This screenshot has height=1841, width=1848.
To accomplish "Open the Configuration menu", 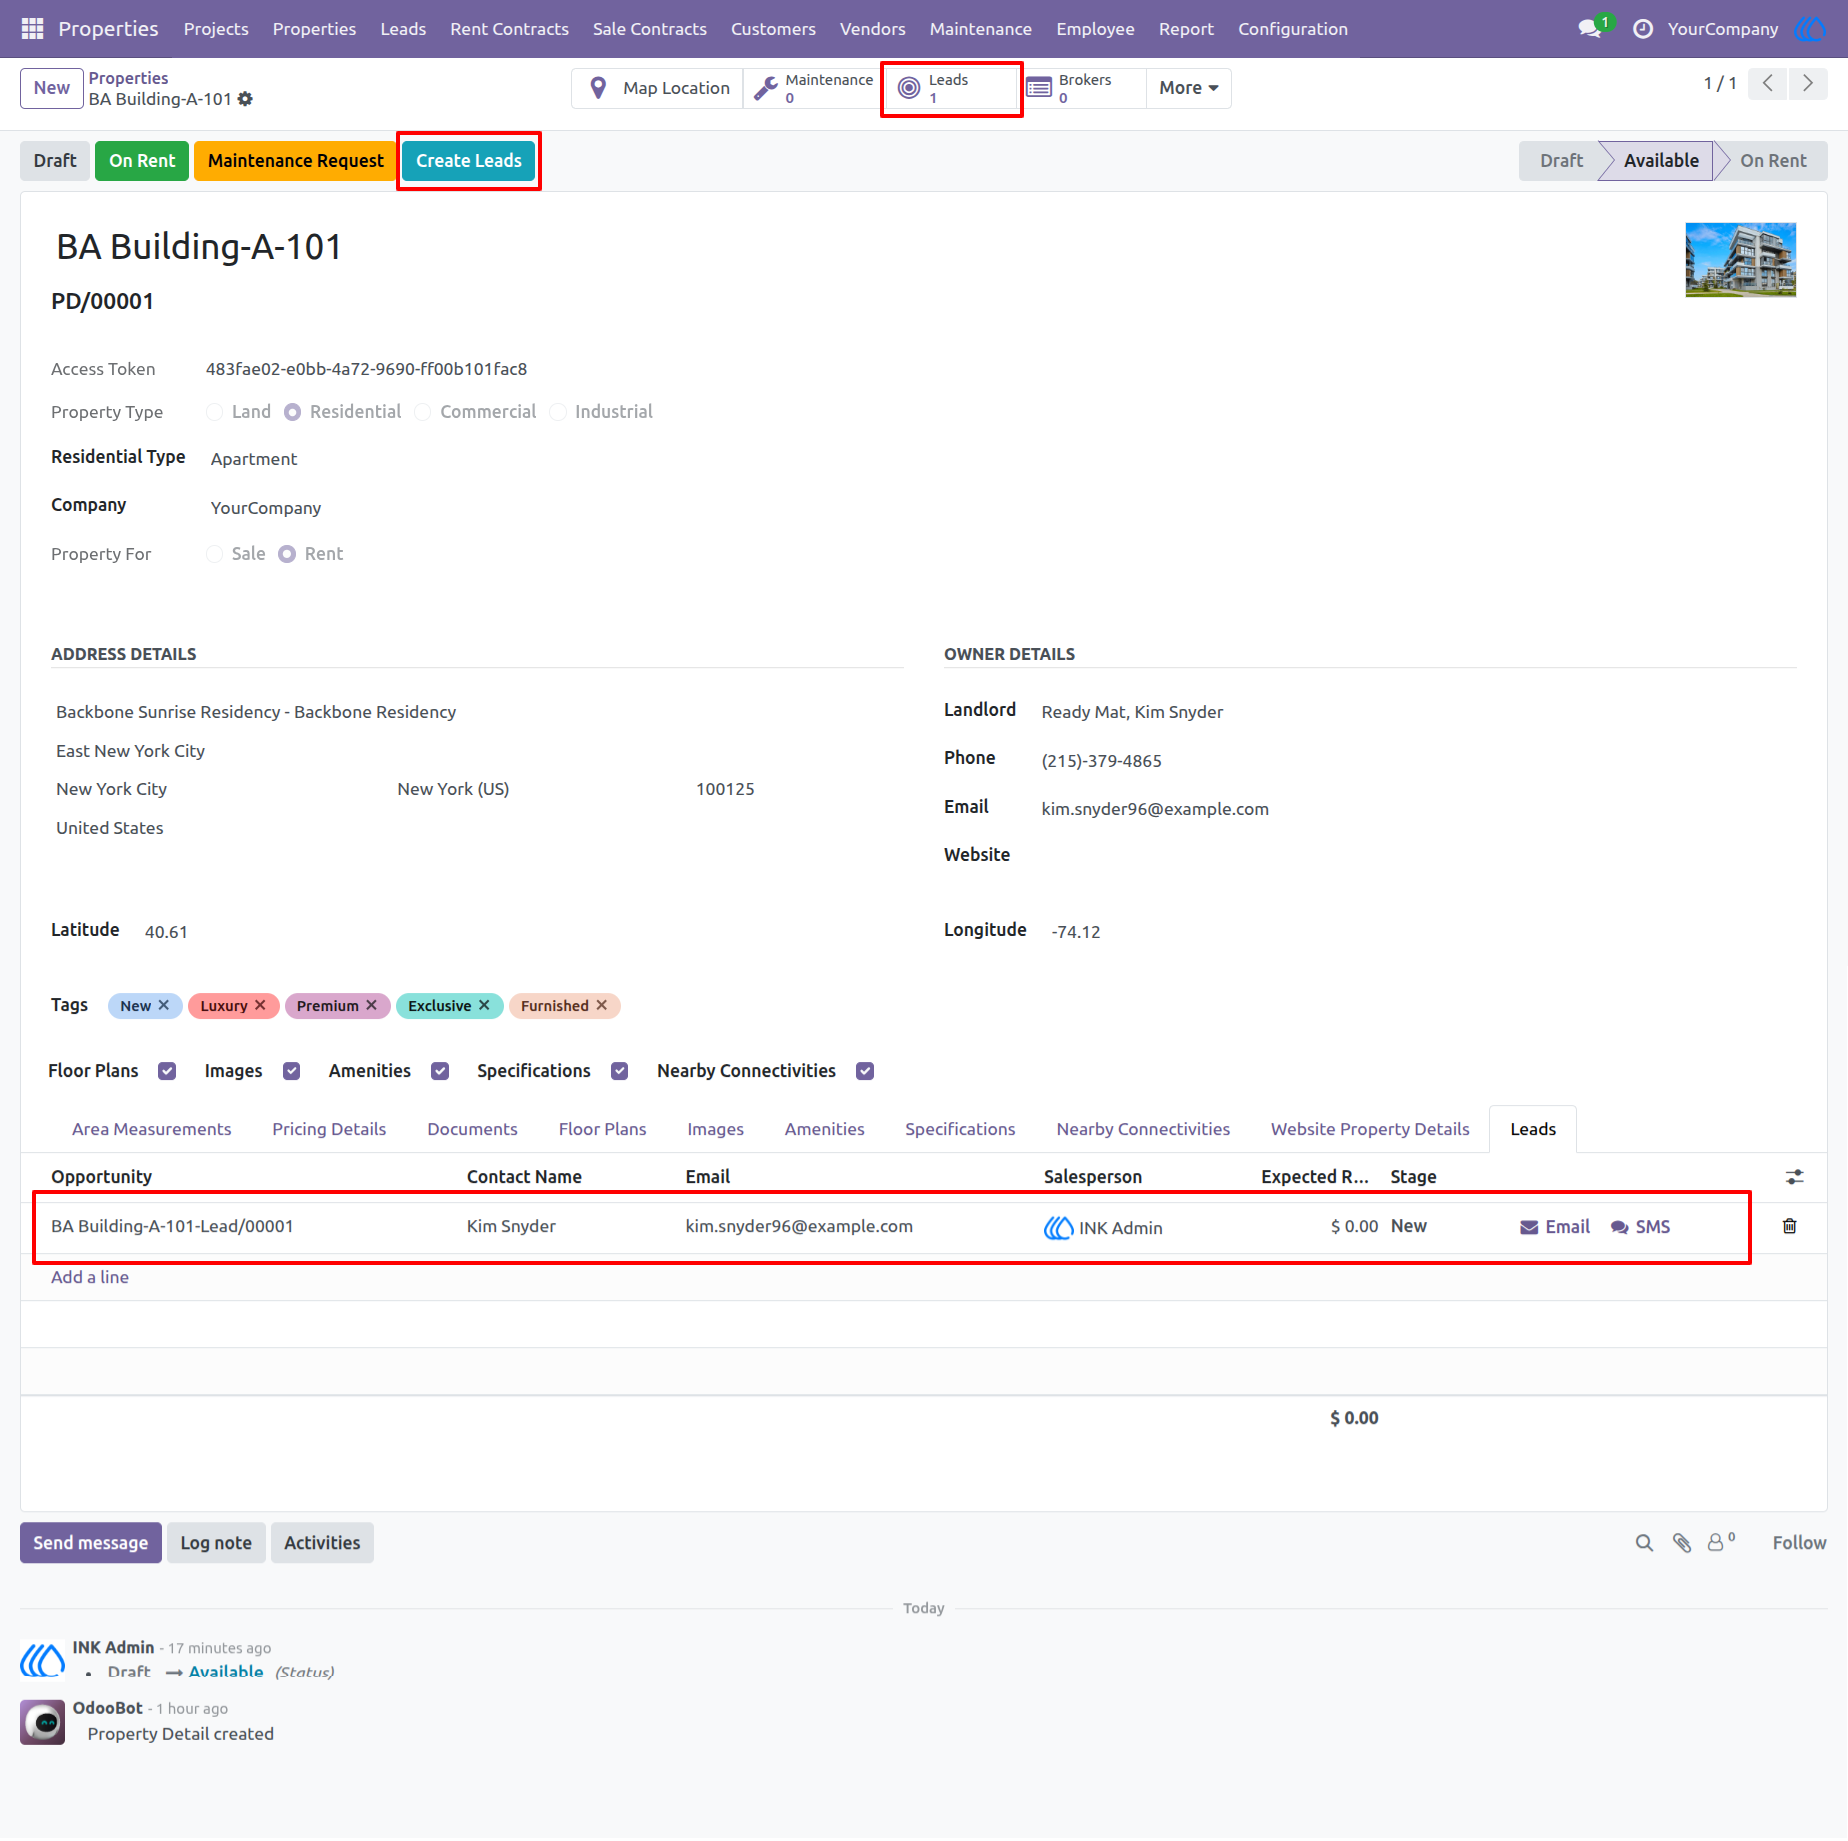I will 1292,29.
